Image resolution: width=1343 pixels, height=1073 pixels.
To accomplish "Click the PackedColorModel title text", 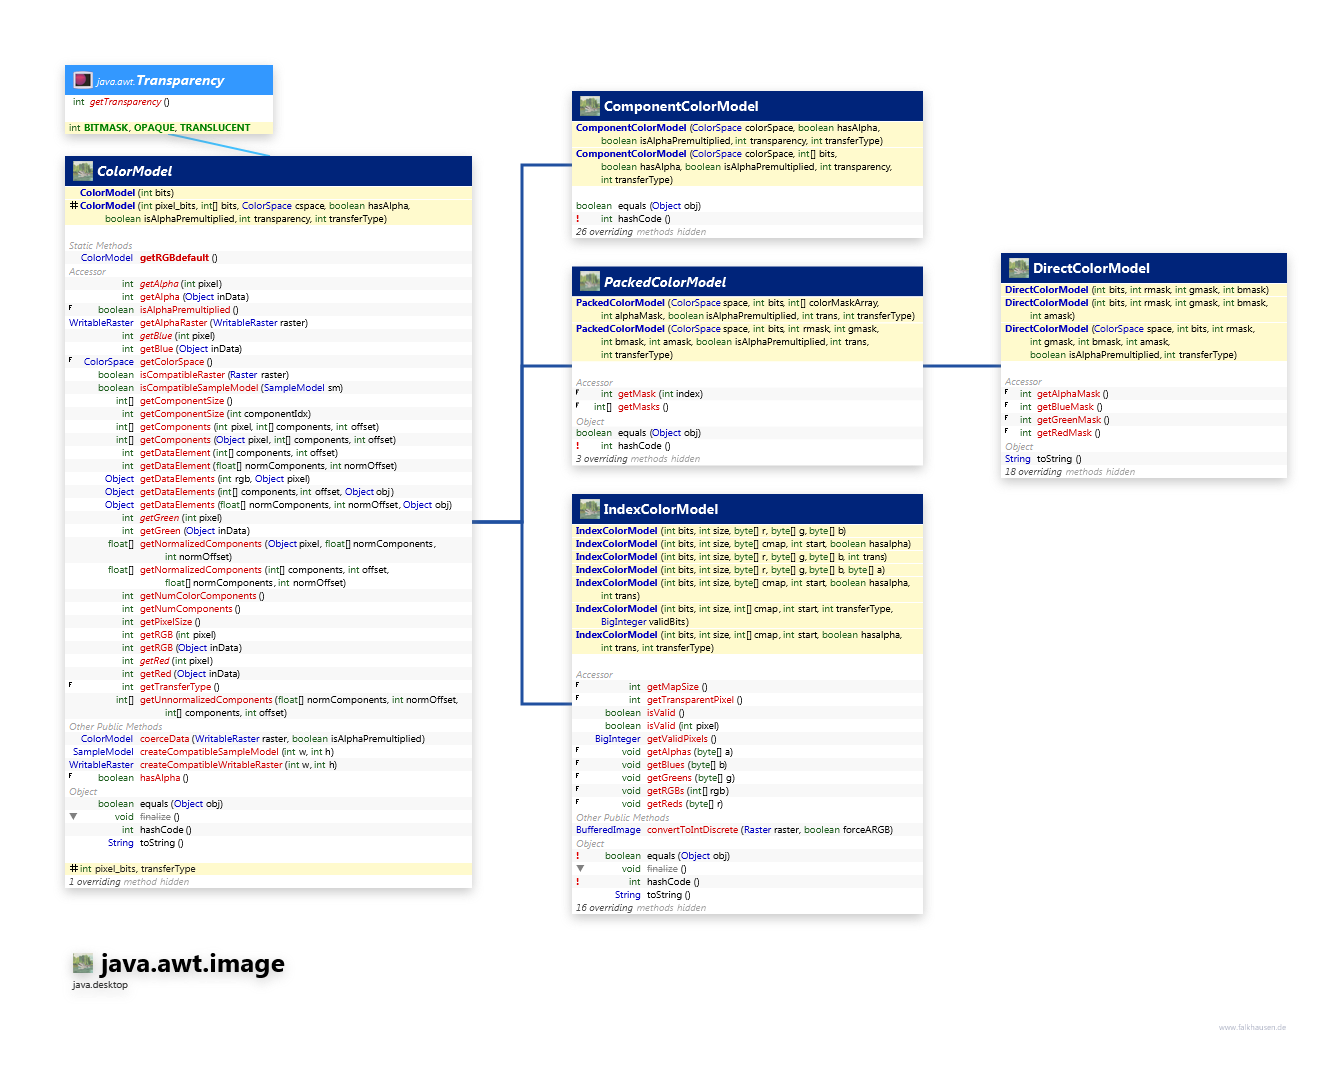I will [665, 282].
